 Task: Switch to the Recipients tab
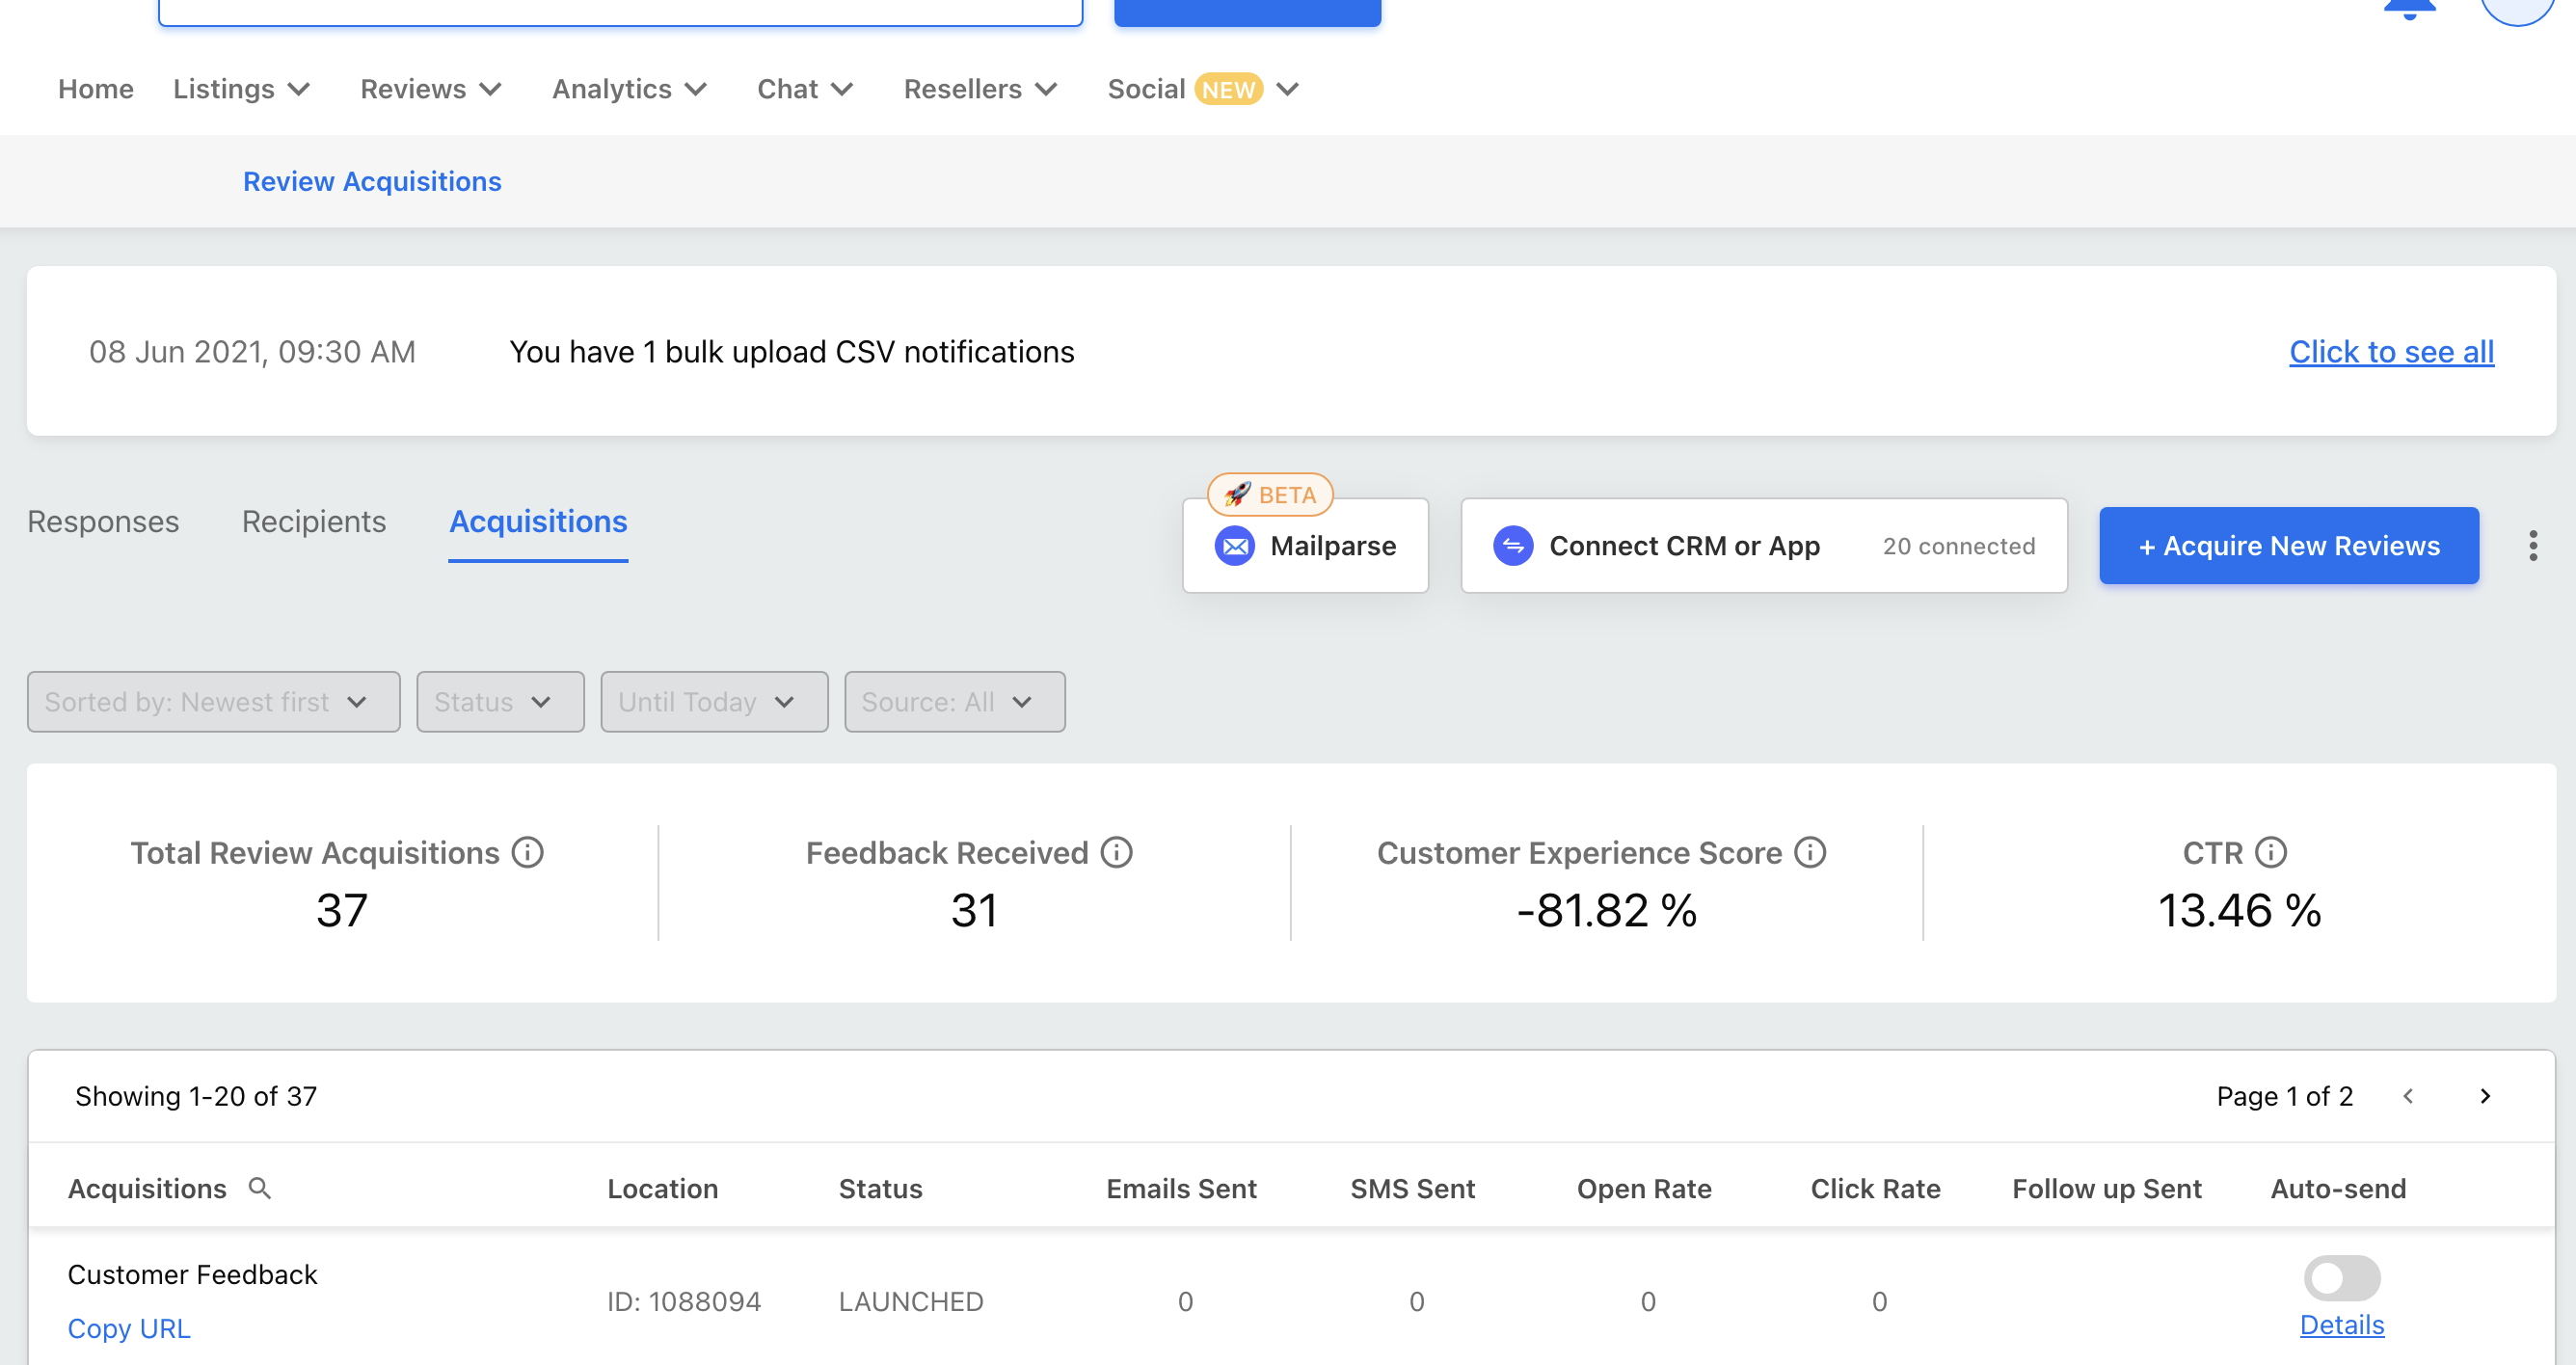[x=314, y=521]
